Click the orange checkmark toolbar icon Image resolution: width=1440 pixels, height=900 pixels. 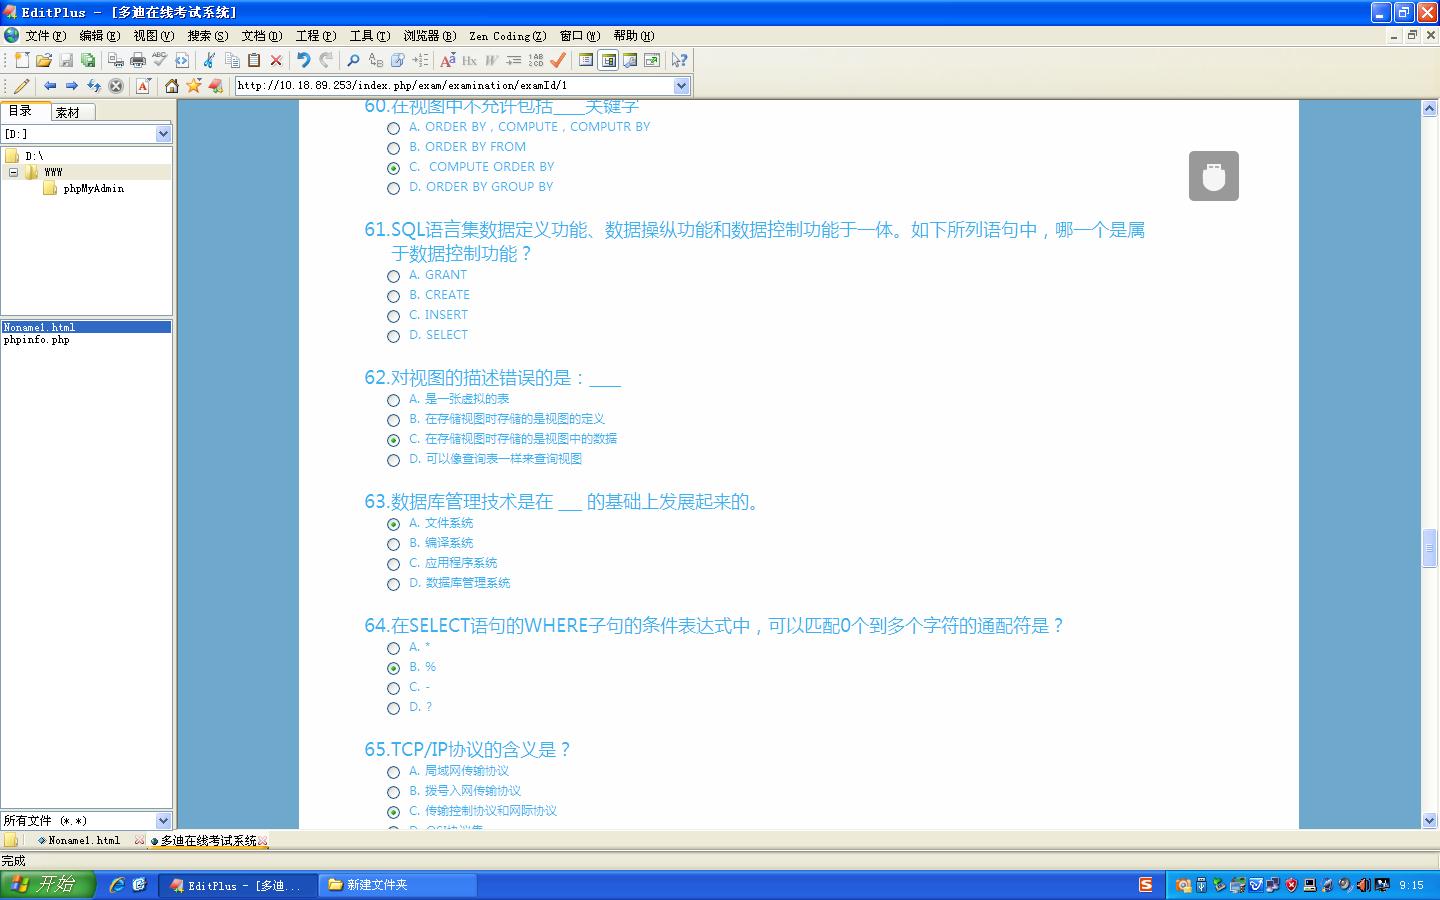(558, 60)
